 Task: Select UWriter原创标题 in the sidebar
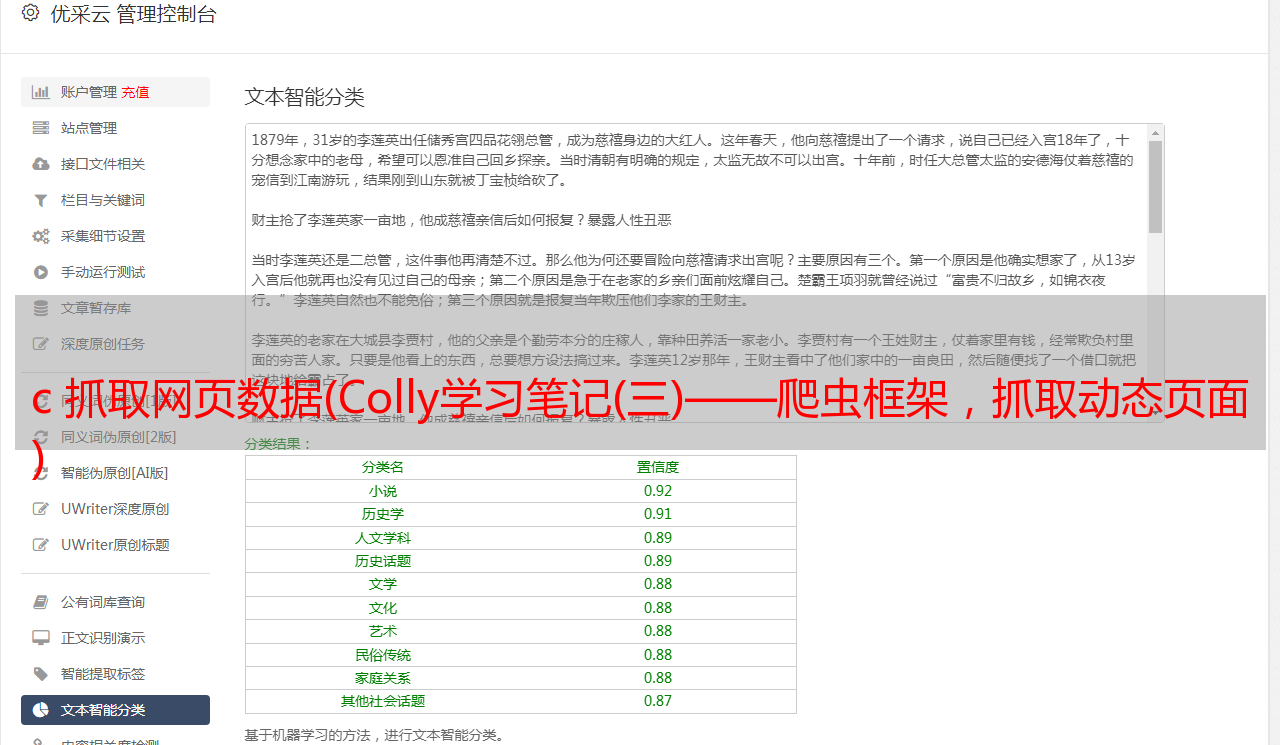[x=114, y=545]
